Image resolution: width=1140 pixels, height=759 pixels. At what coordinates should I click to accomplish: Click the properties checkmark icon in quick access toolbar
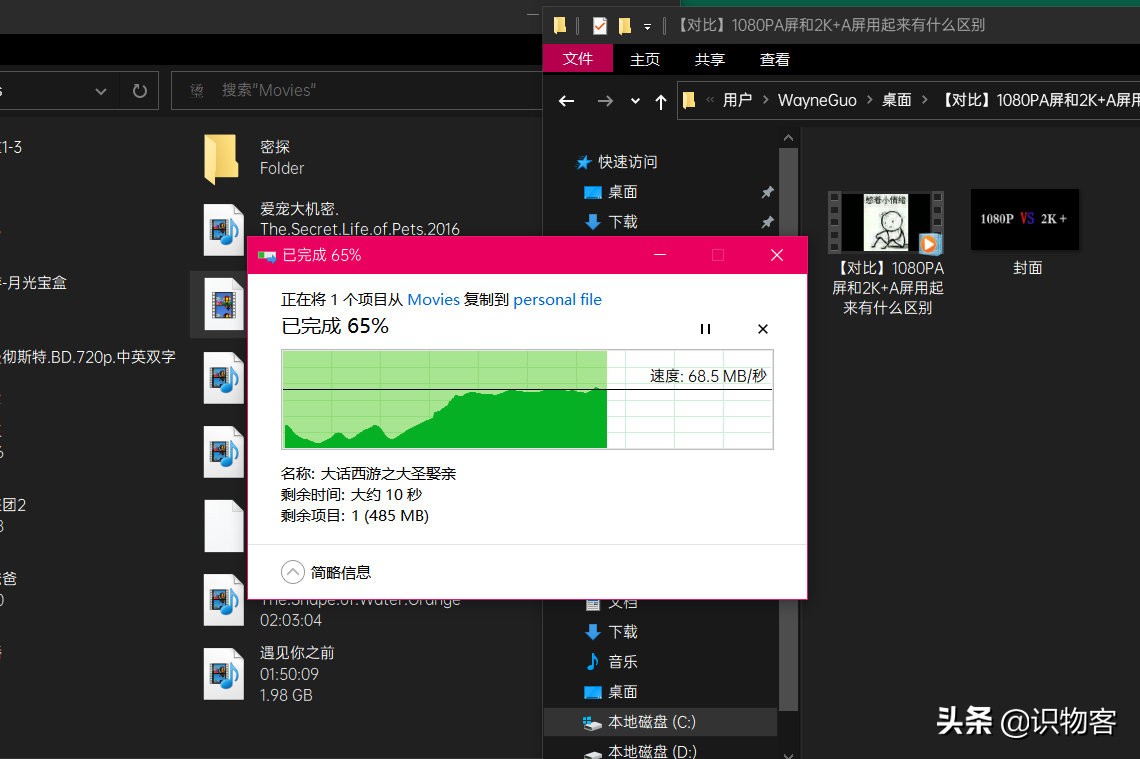pos(601,25)
